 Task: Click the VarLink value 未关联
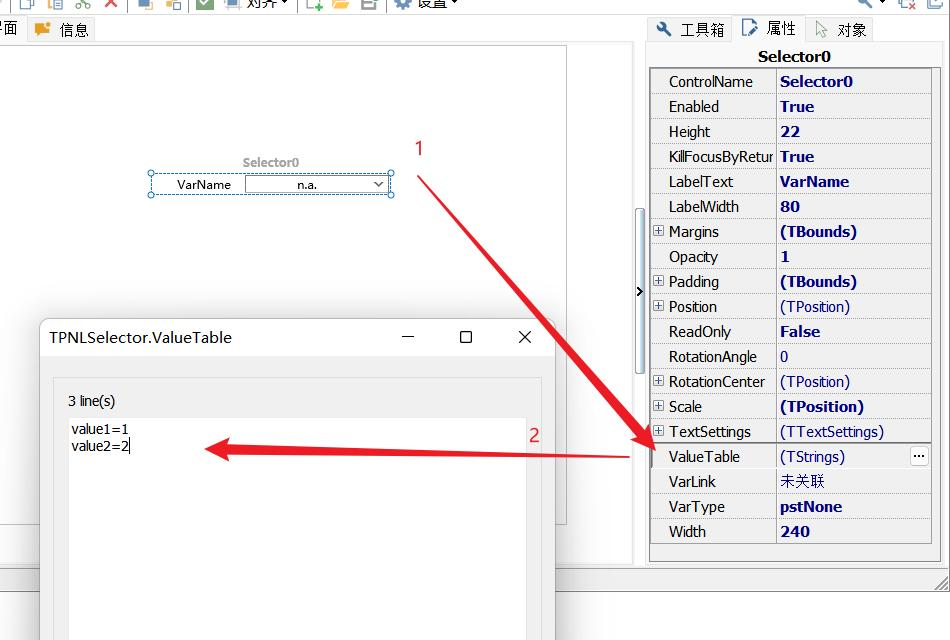click(x=802, y=482)
